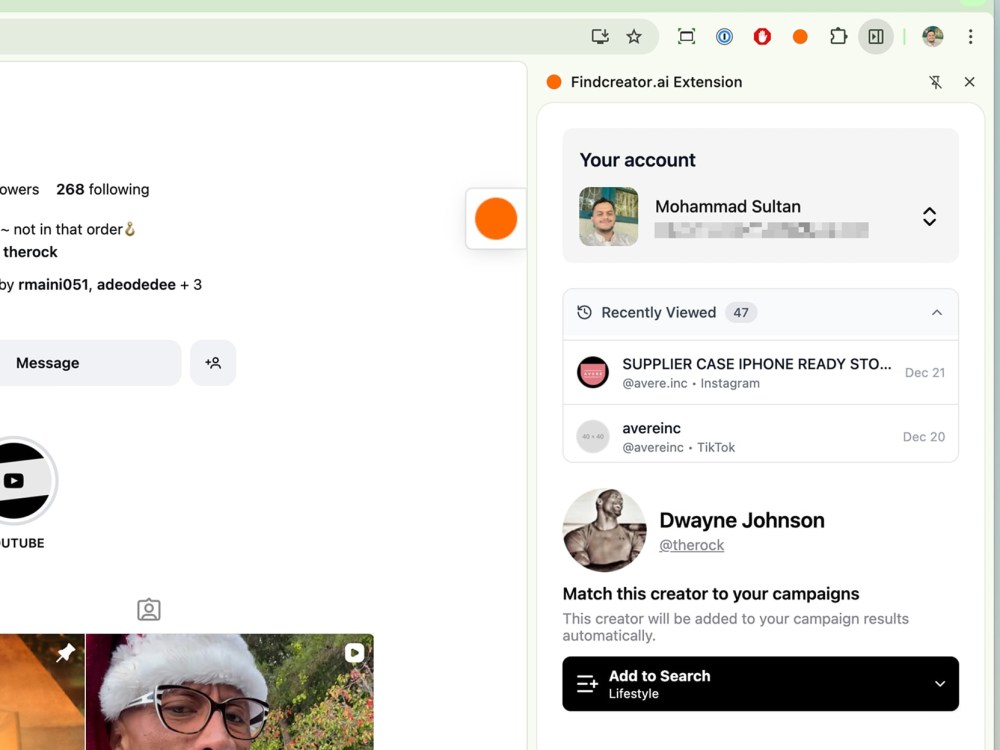Screen dimensions: 1000x750
Task: Click the Recently Viewed history icon
Action: point(584,312)
